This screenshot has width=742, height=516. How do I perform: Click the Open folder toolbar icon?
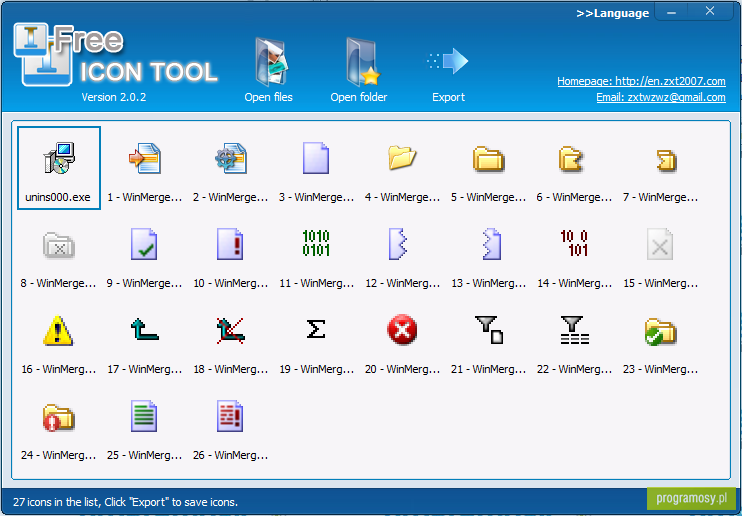(362, 62)
